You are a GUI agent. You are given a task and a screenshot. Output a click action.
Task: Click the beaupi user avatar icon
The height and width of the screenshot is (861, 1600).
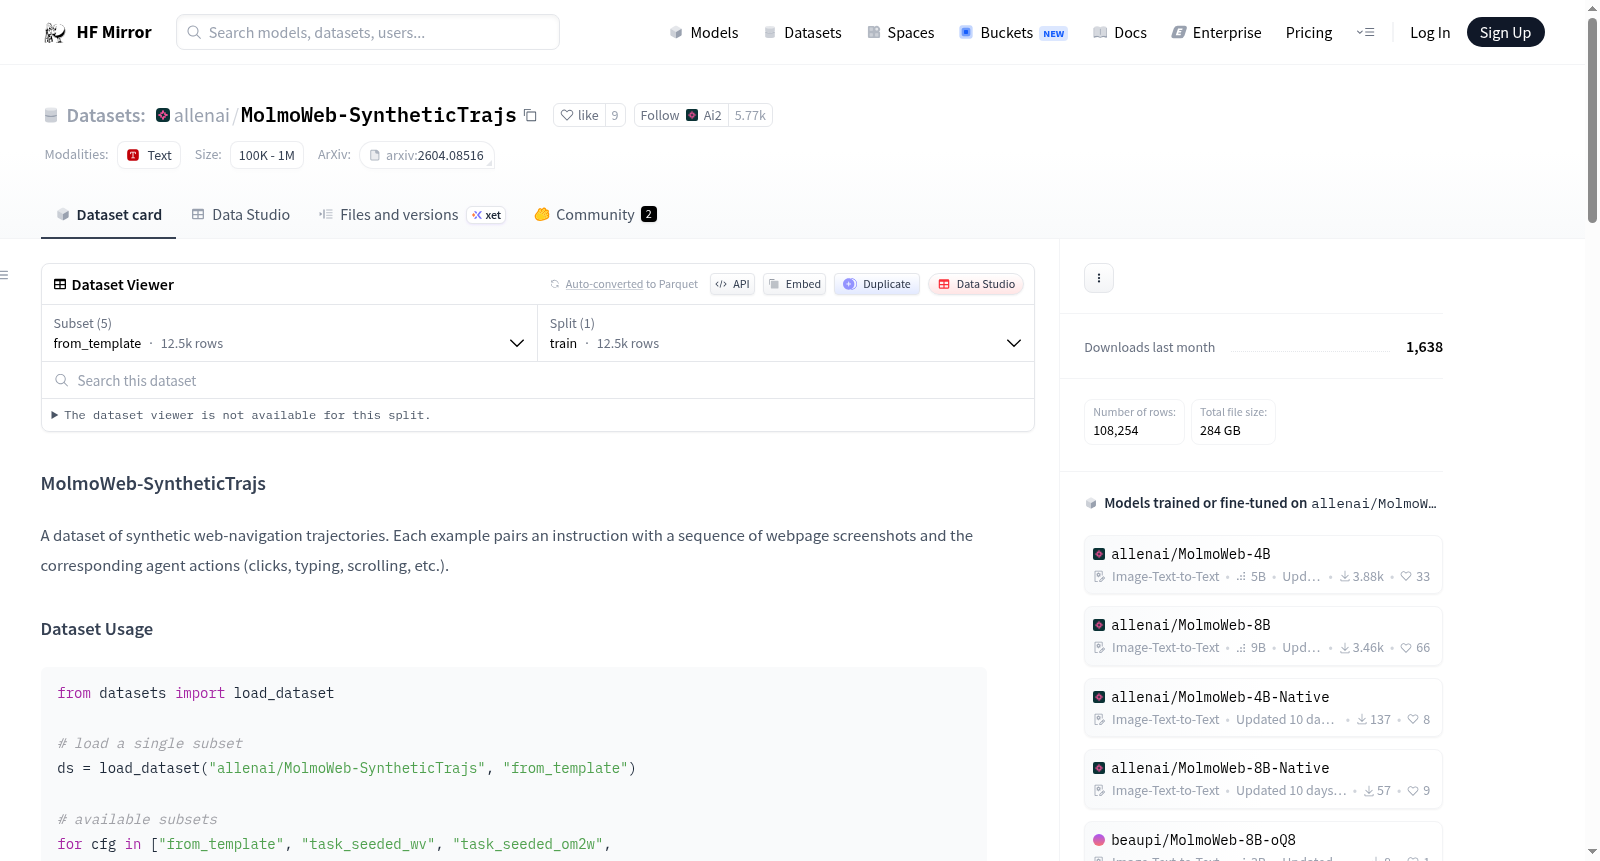point(1099,840)
